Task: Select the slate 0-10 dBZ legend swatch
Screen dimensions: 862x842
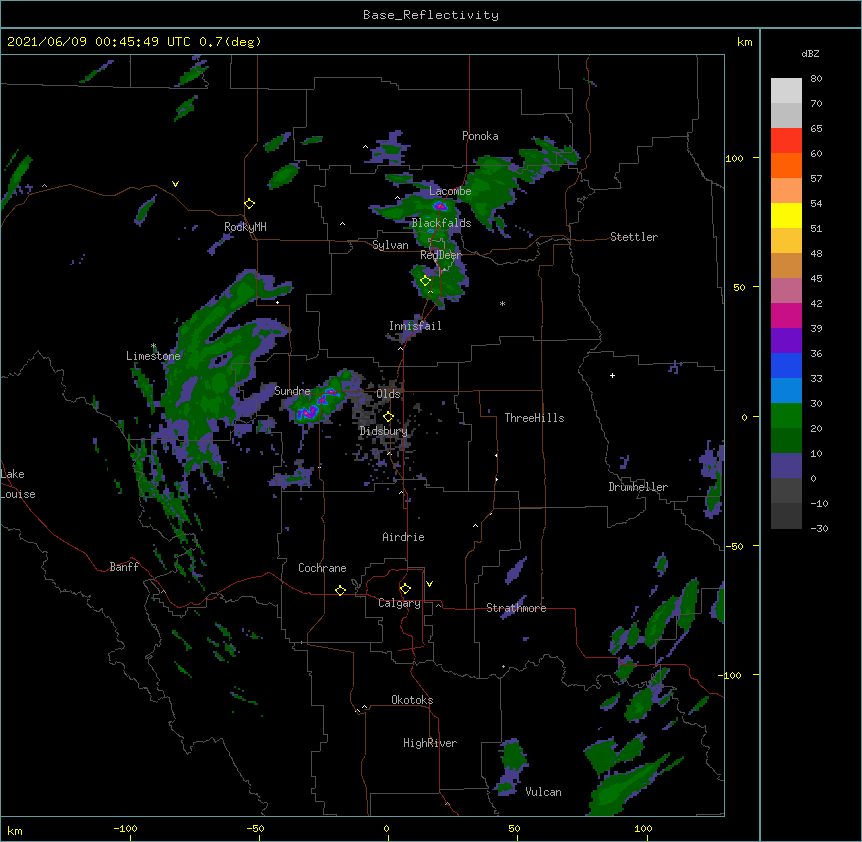Action: (786, 466)
